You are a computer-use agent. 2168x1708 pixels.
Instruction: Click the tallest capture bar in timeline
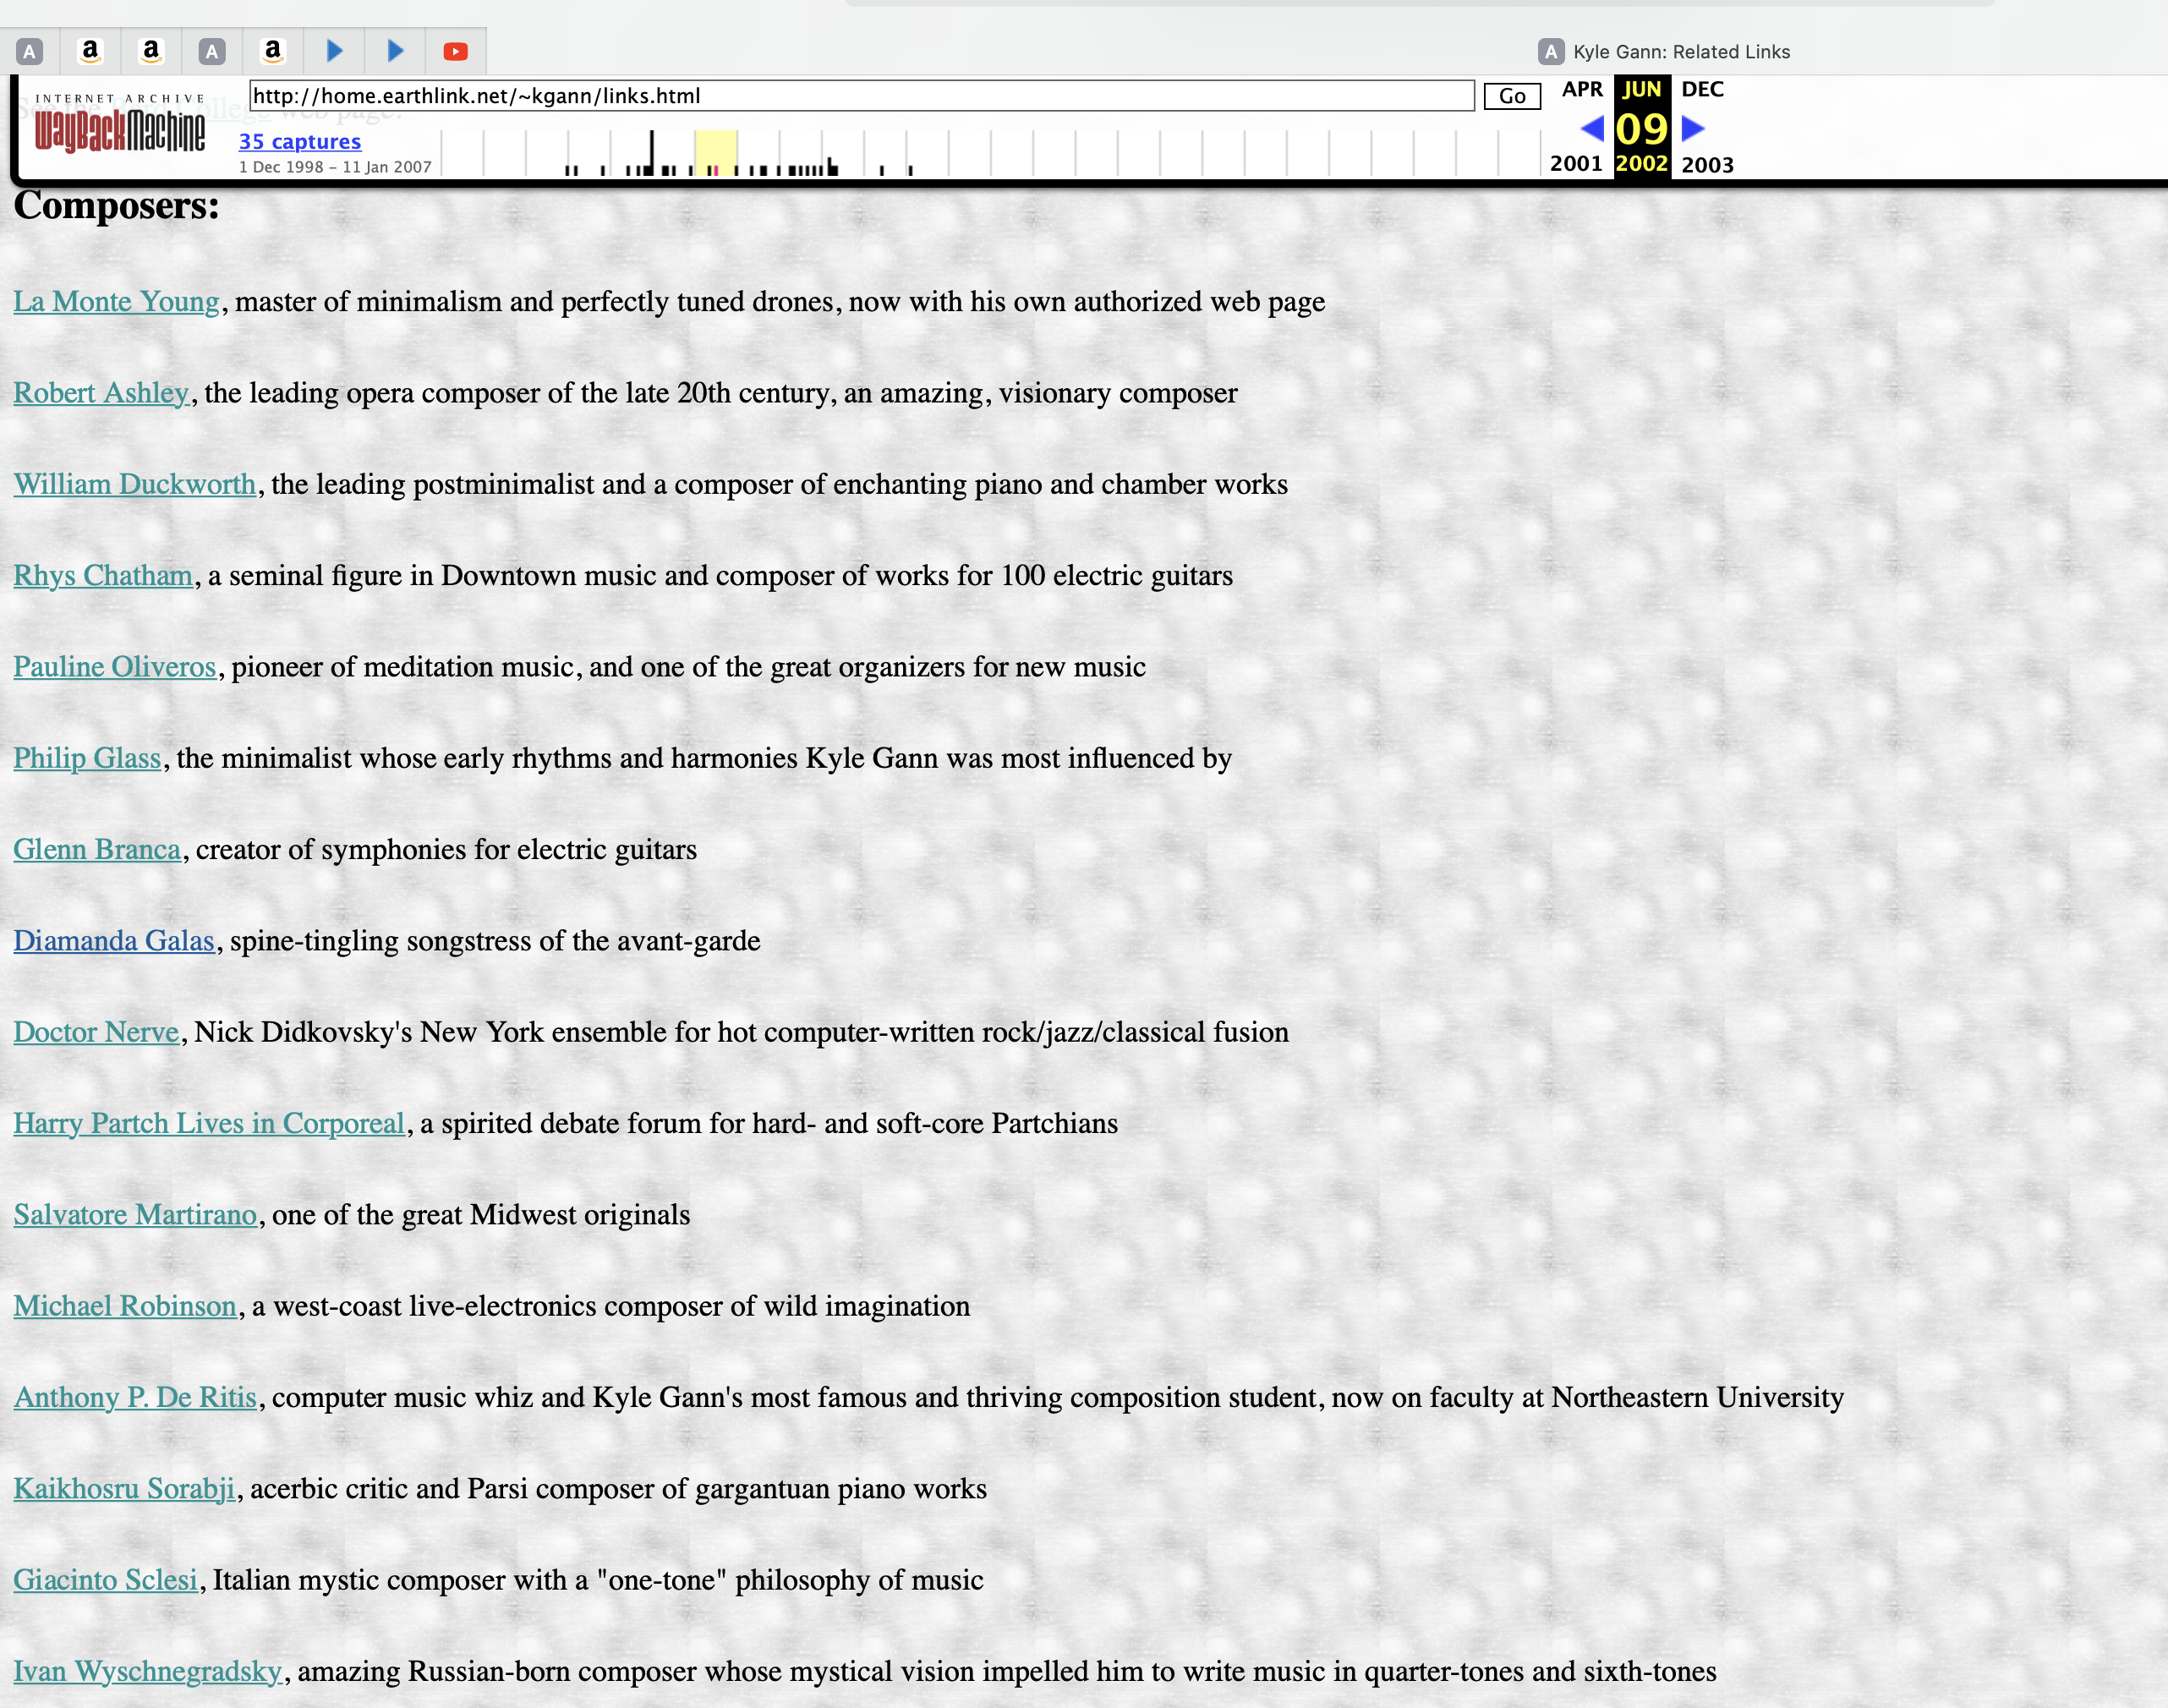(x=652, y=153)
